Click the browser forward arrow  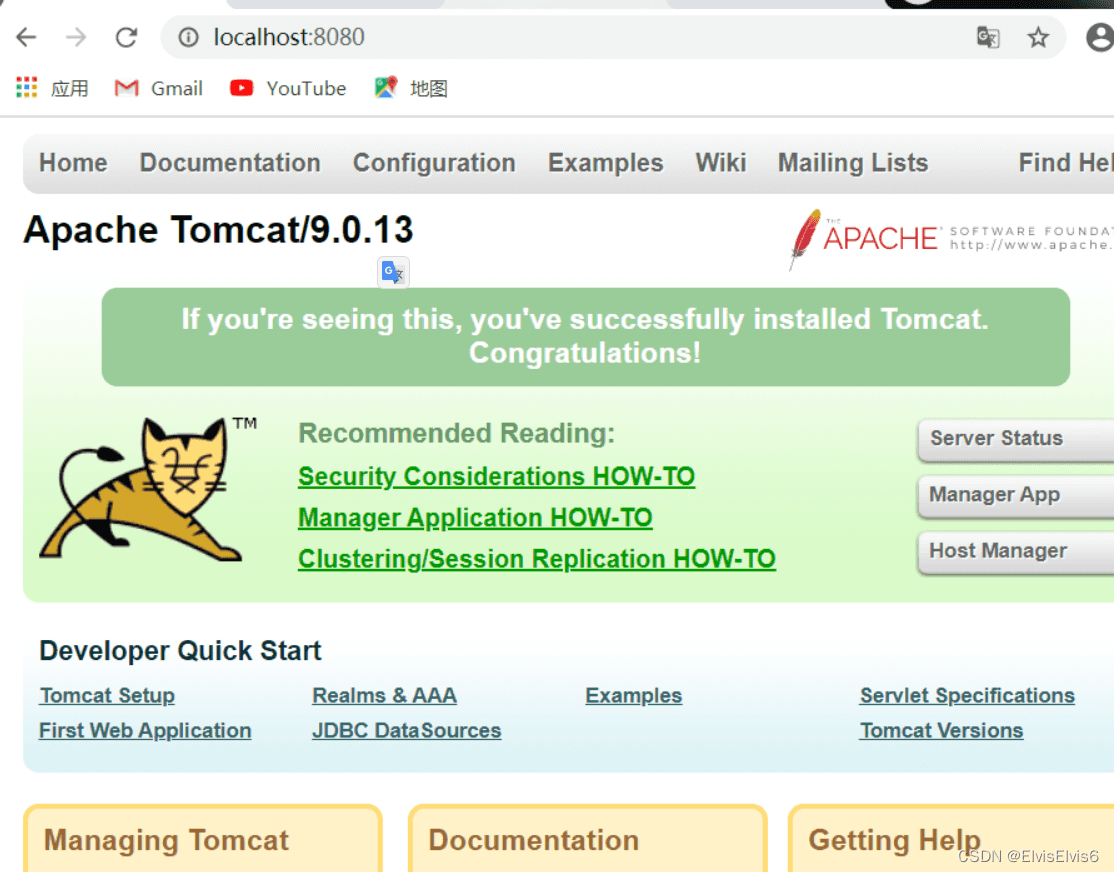[76, 37]
